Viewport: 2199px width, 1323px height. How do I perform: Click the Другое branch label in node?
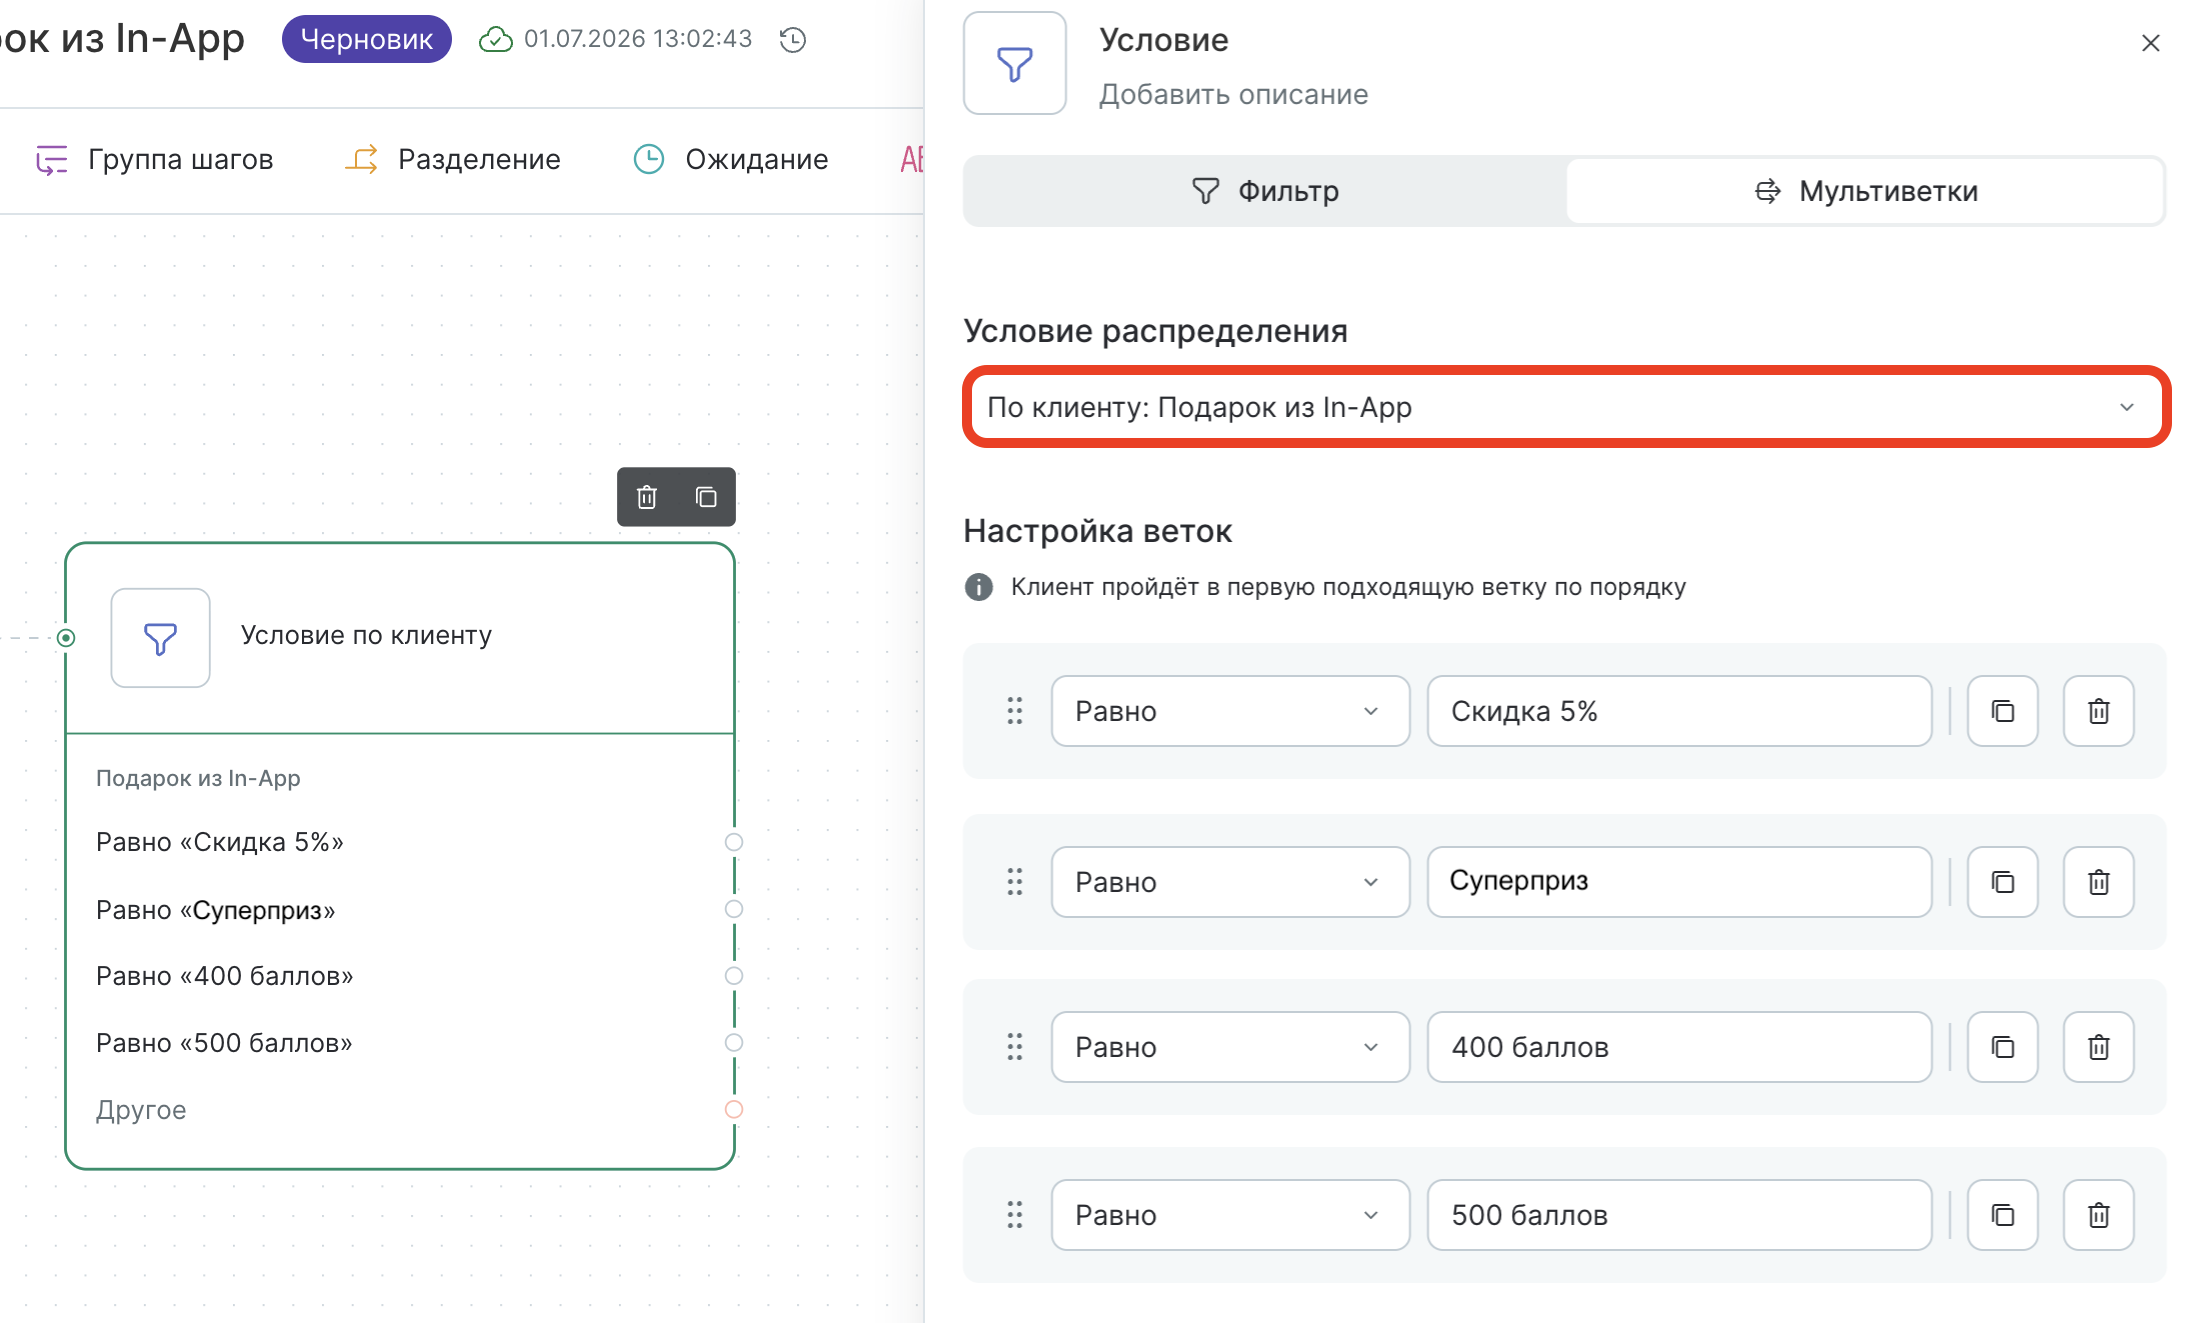141,1110
